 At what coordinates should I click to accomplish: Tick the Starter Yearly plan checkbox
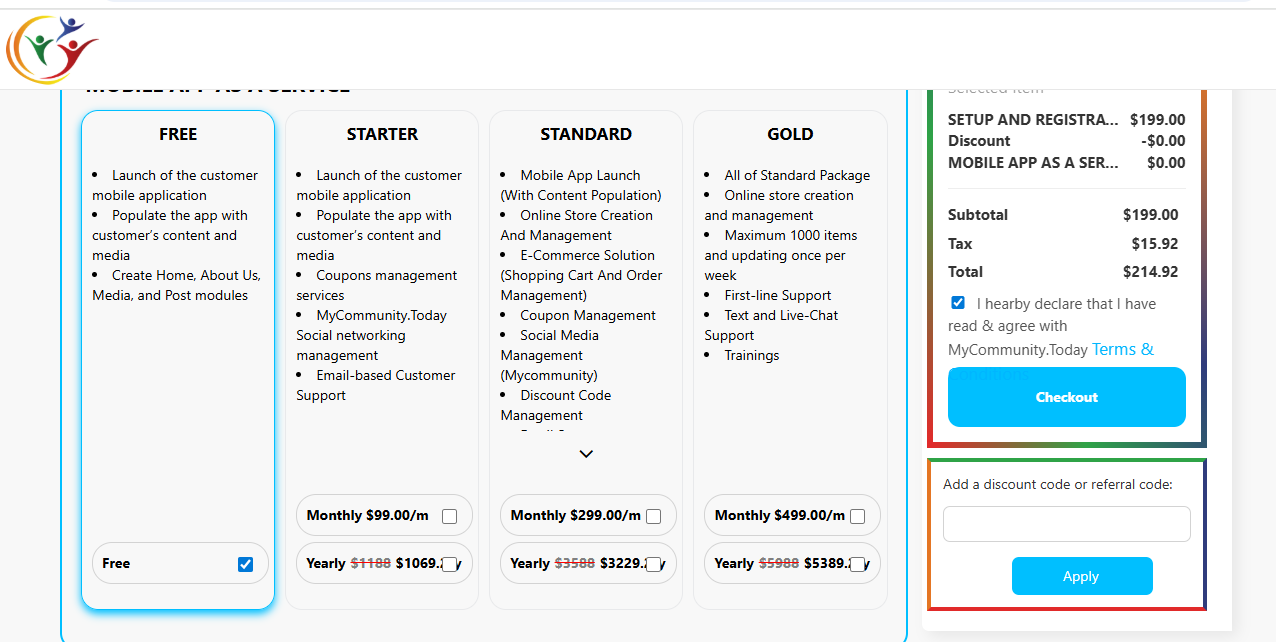click(449, 564)
